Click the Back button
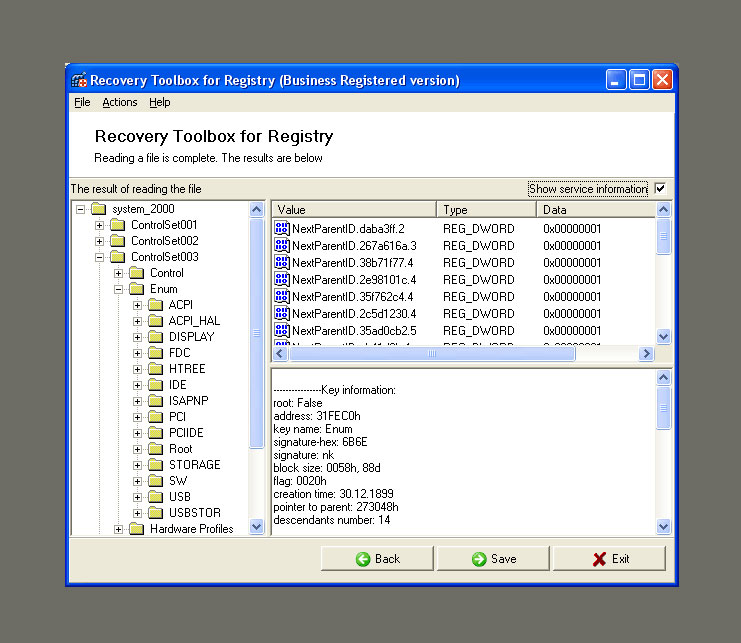 tap(377, 559)
